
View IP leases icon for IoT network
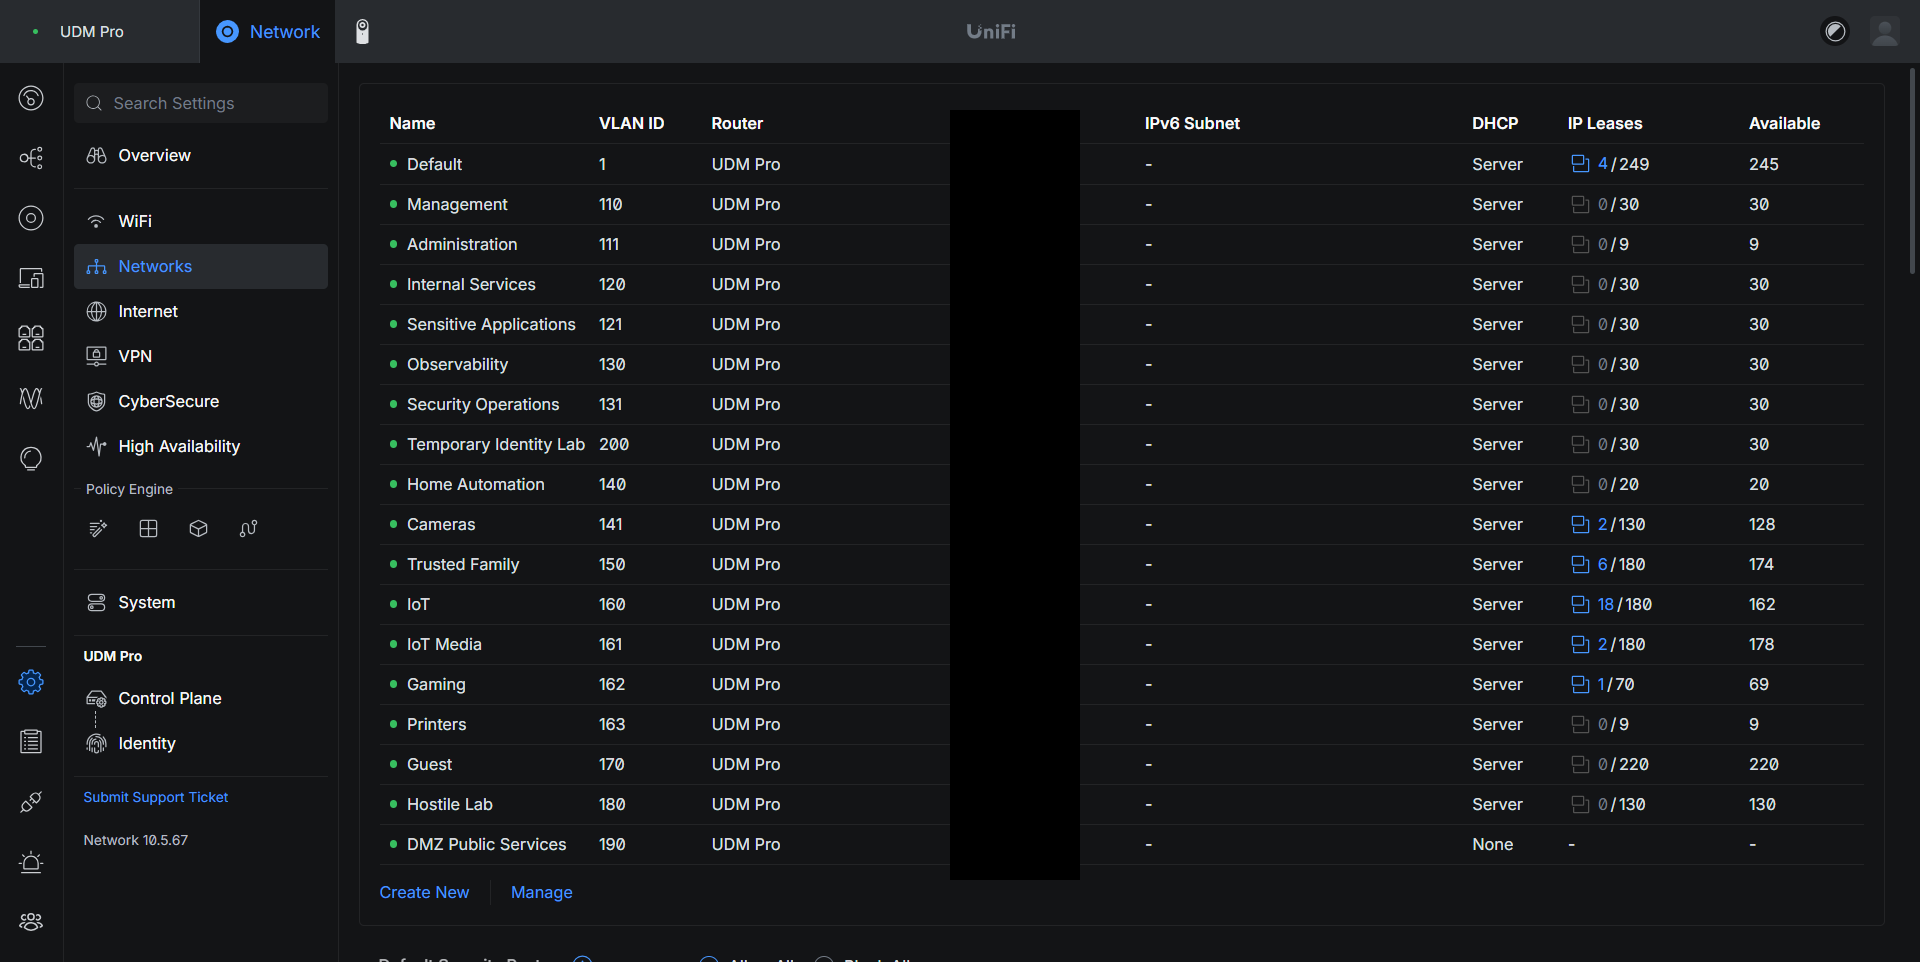(x=1580, y=604)
